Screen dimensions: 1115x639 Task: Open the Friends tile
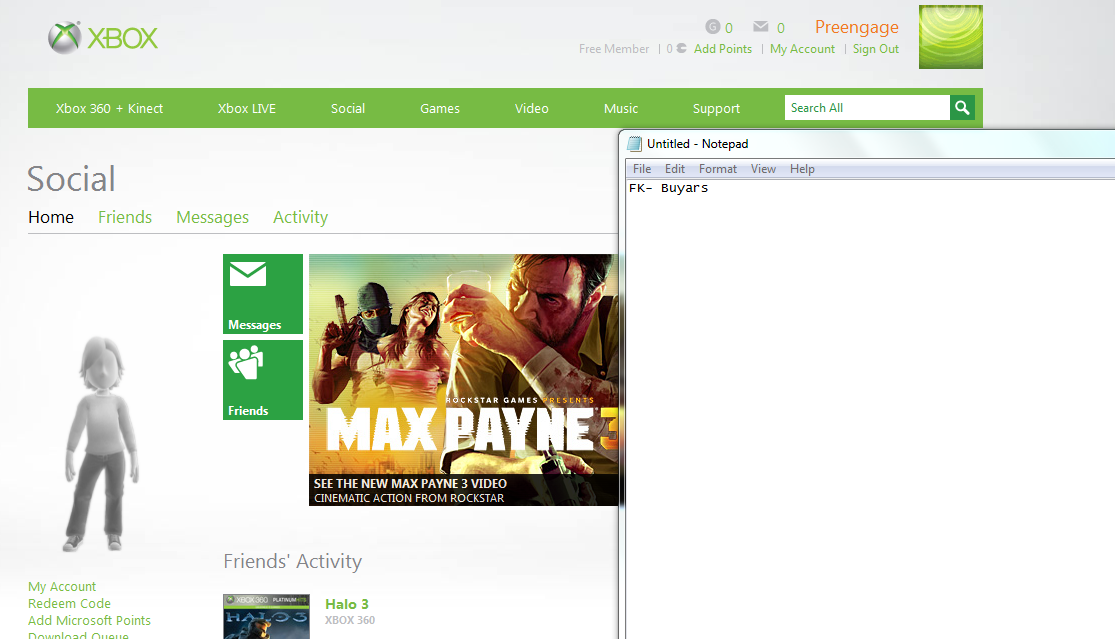click(262, 380)
